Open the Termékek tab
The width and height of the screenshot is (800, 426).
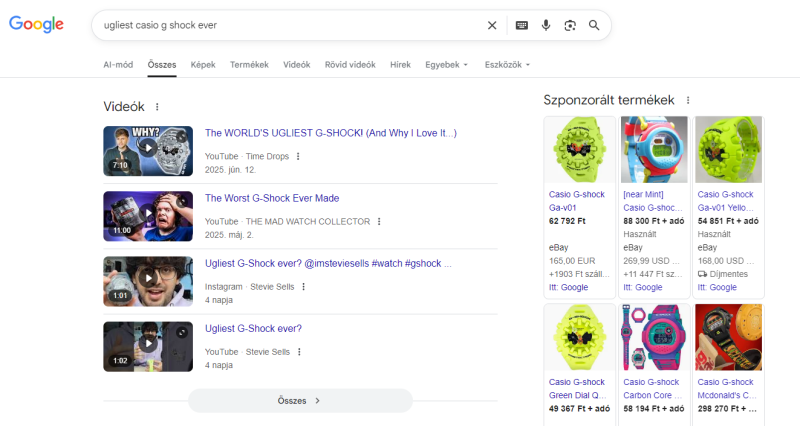pyautogui.click(x=249, y=65)
